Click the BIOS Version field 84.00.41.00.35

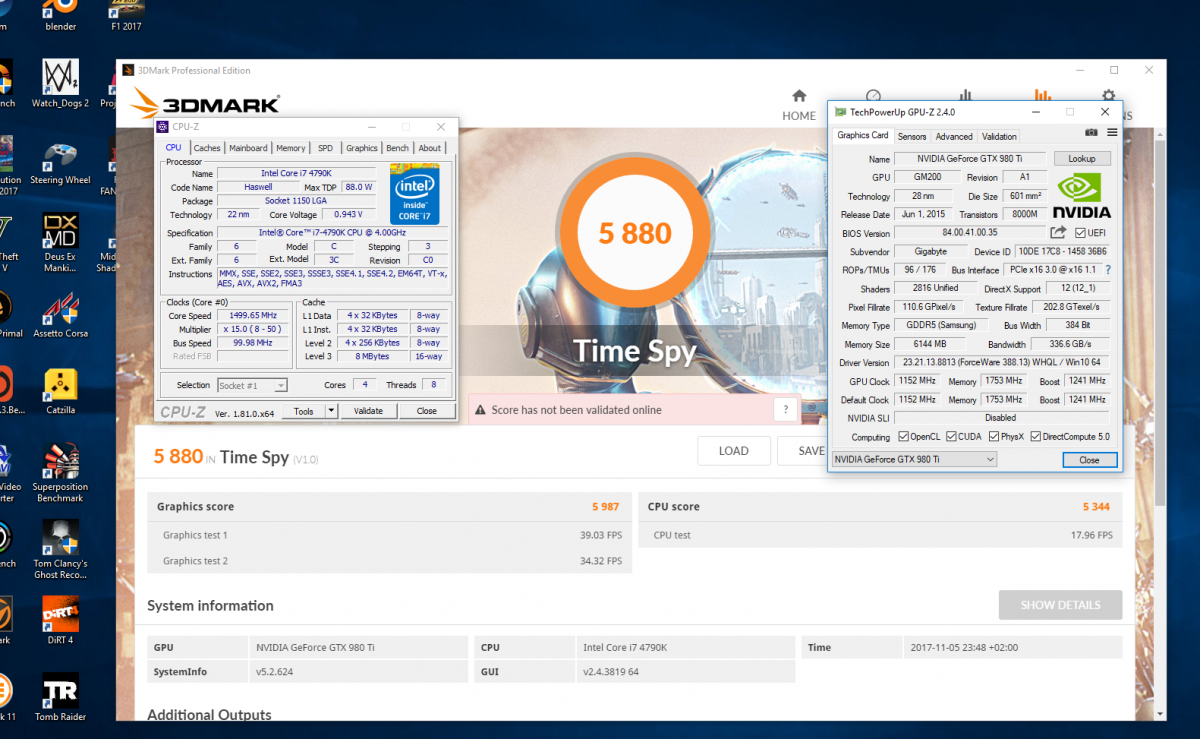[970, 233]
